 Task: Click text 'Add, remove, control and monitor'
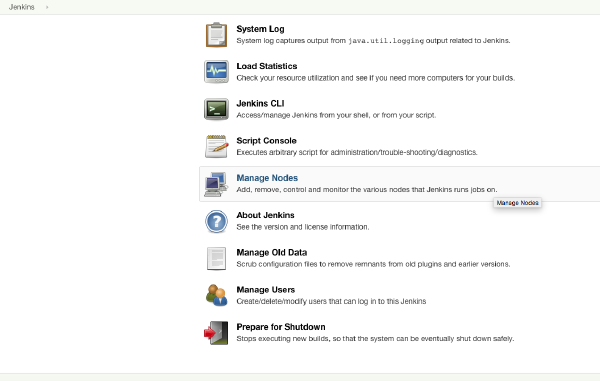click(292, 189)
